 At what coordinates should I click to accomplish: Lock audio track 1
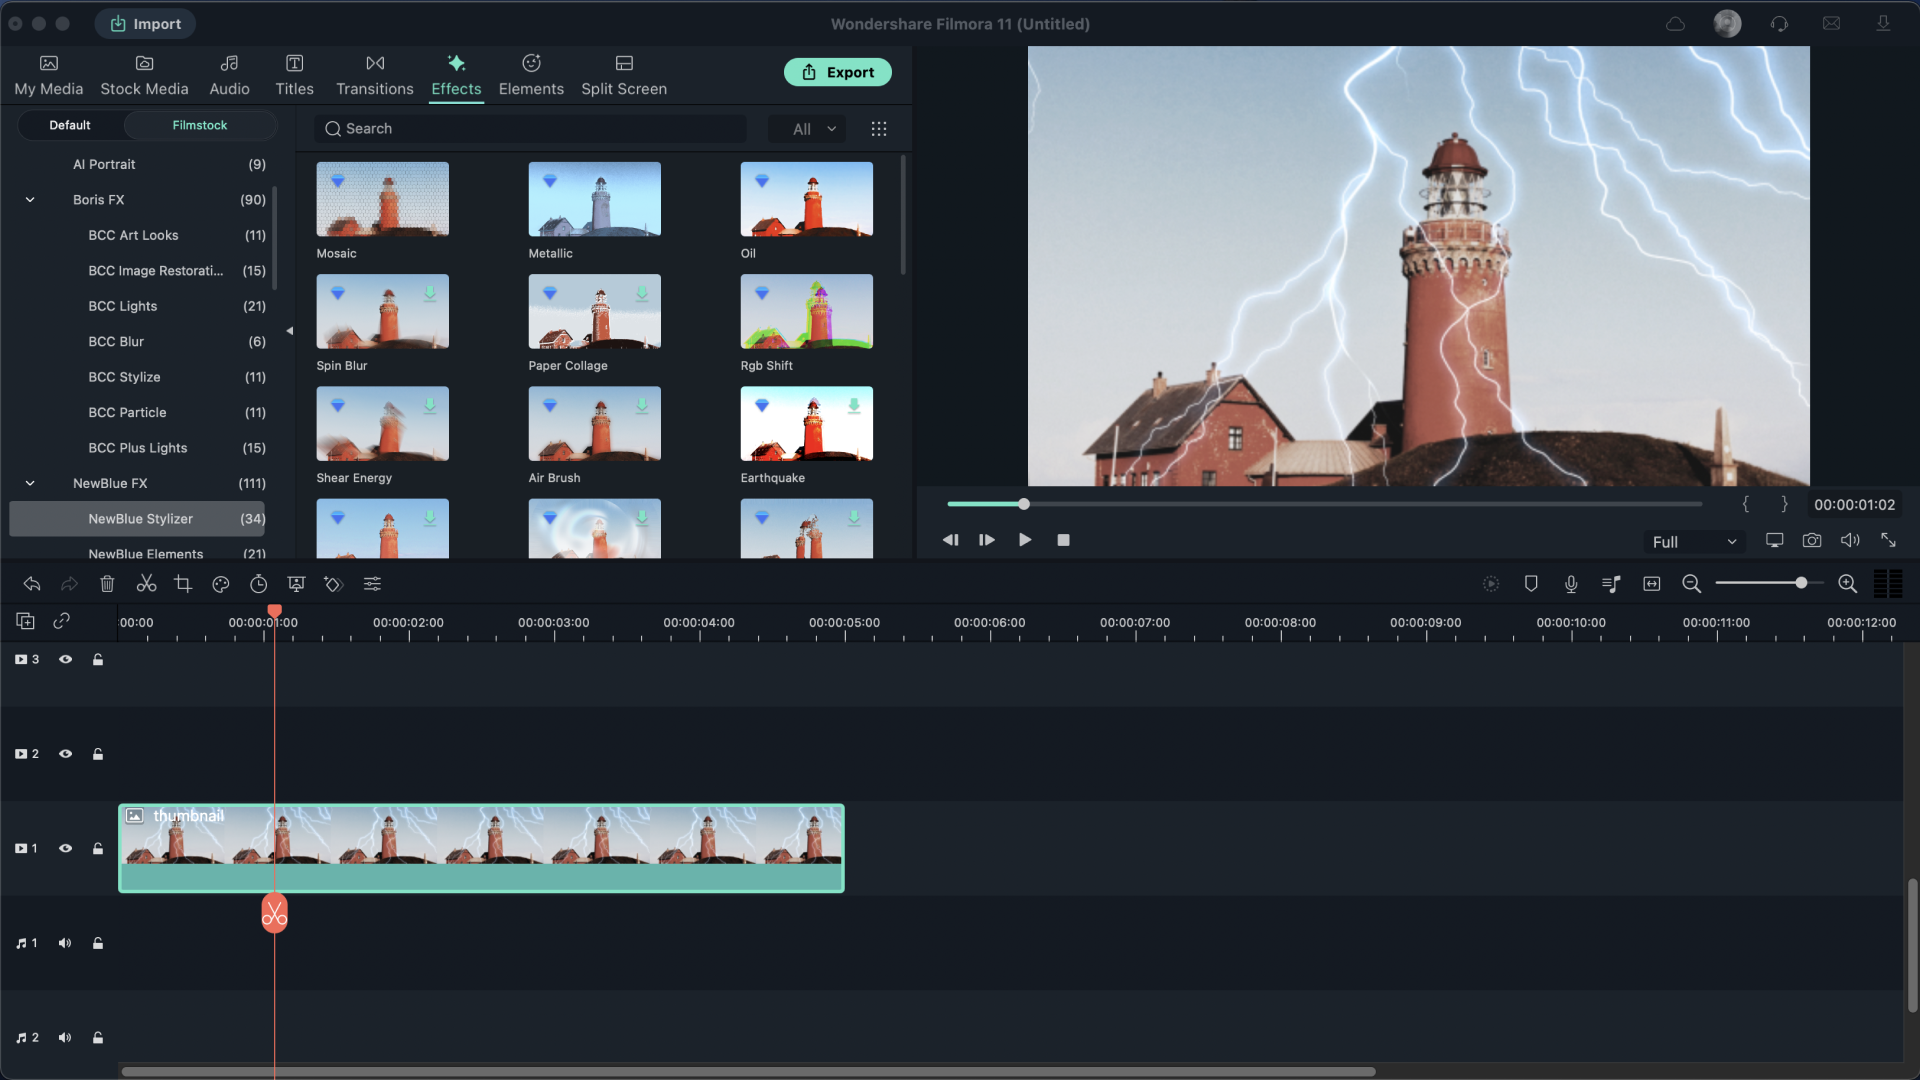(98, 943)
